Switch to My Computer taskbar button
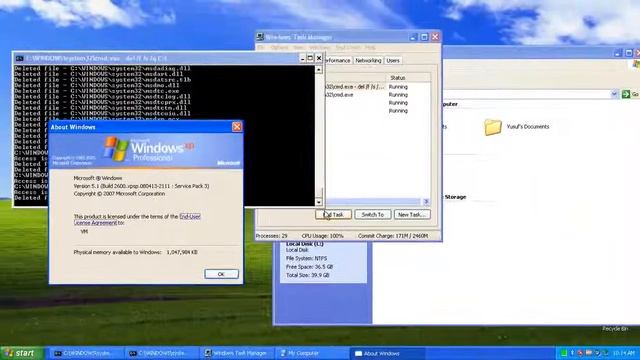 click(311, 353)
